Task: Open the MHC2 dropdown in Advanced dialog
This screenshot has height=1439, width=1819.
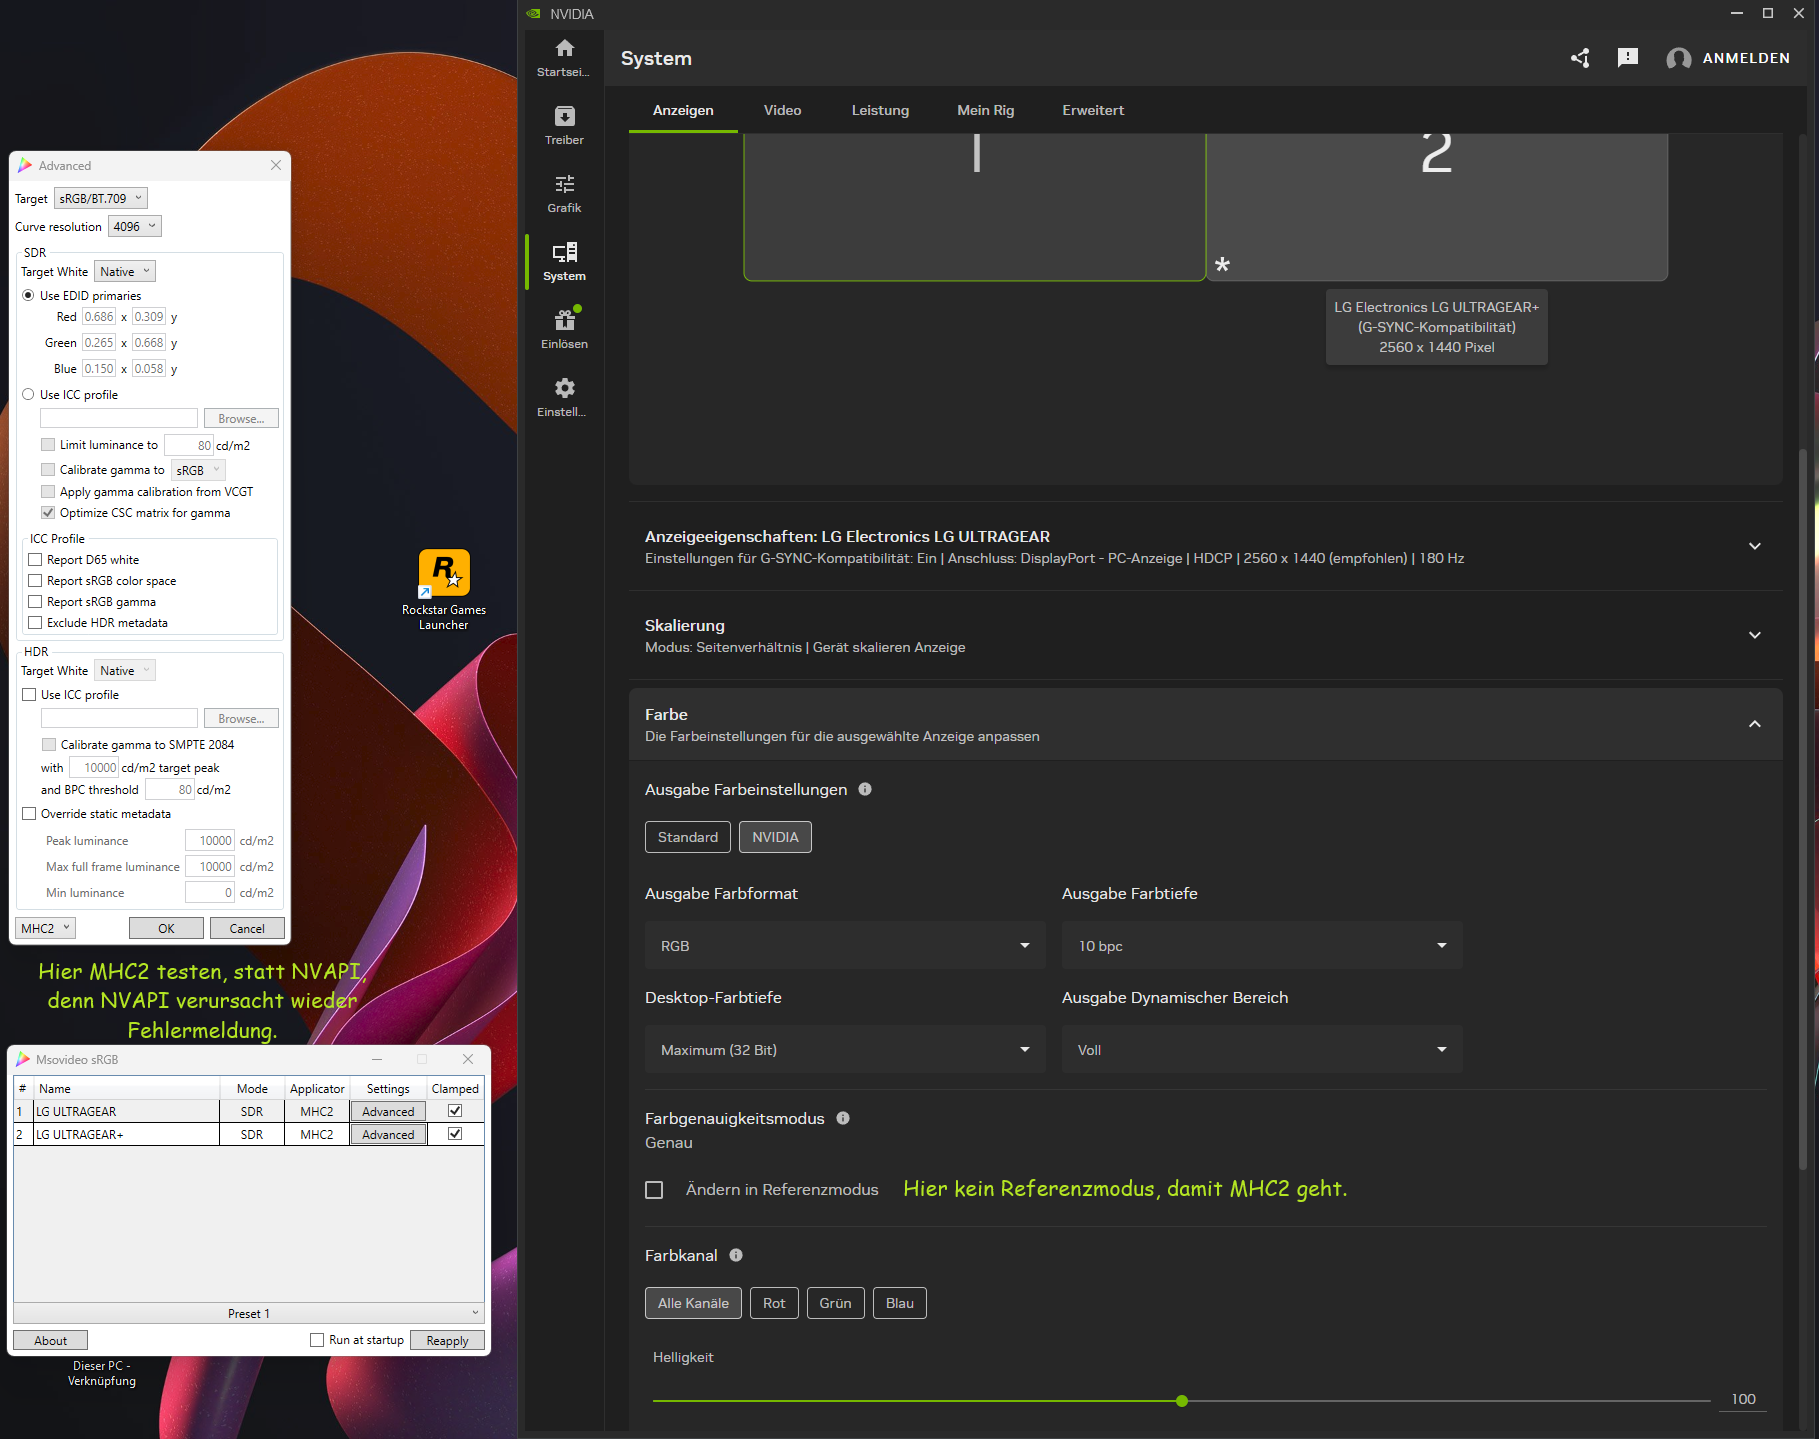Action: 45,928
